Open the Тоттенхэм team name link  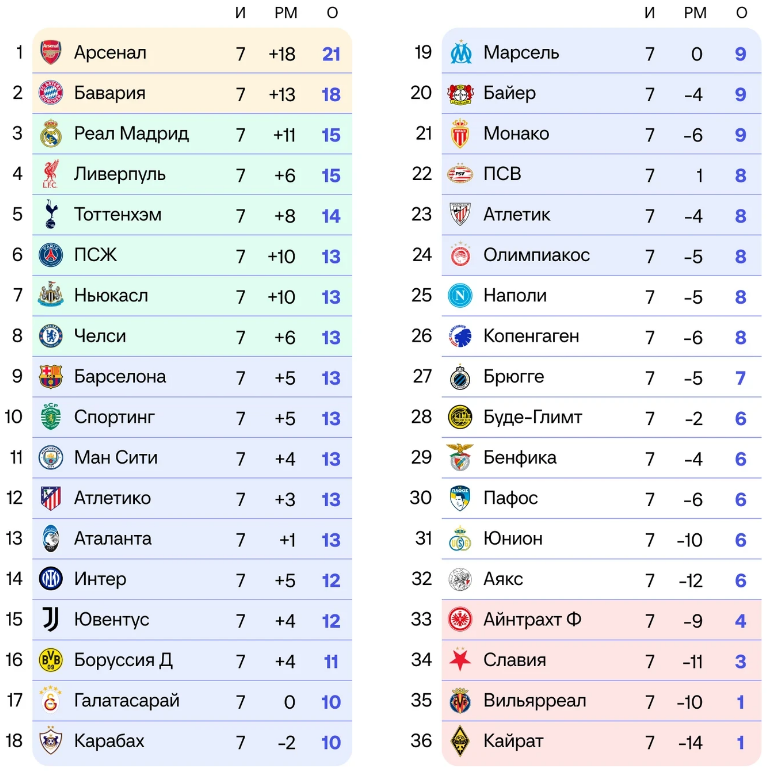pos(117,215)
